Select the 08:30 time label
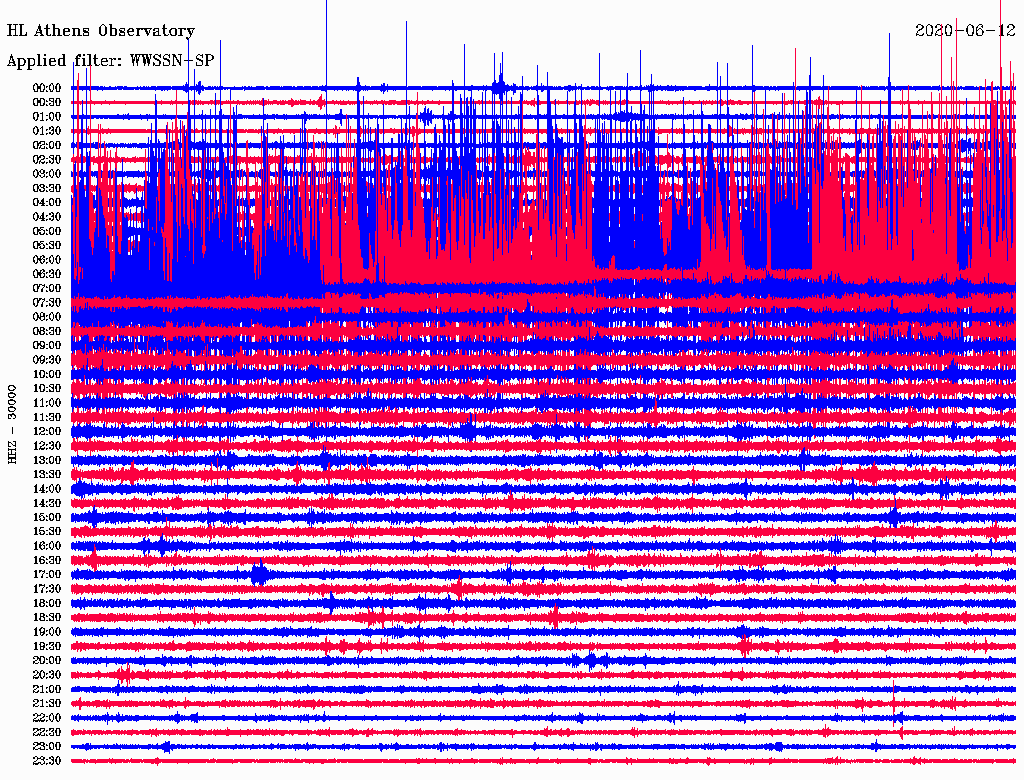 pos(47,331)
